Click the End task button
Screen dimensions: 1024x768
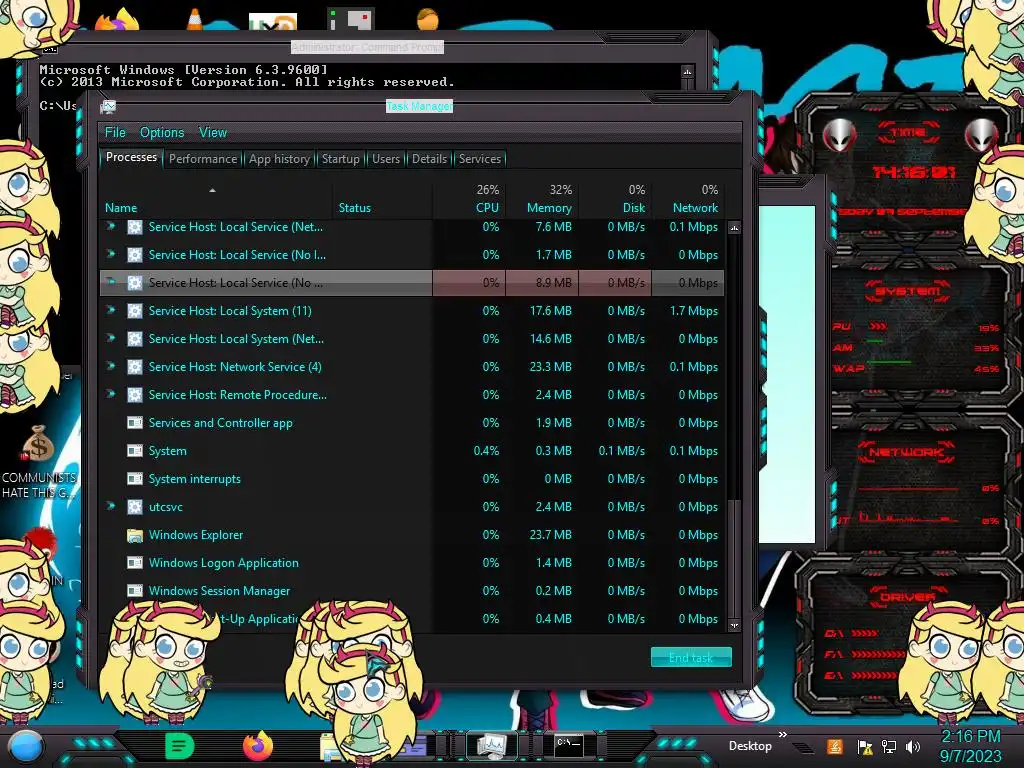pos(691,658)
